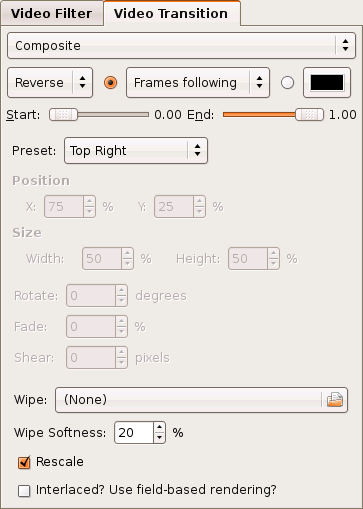Viewport: 363px width, 509px height.
Task: Click the Start slider handle
Action: pyautogui.click(x=63, y=115)
